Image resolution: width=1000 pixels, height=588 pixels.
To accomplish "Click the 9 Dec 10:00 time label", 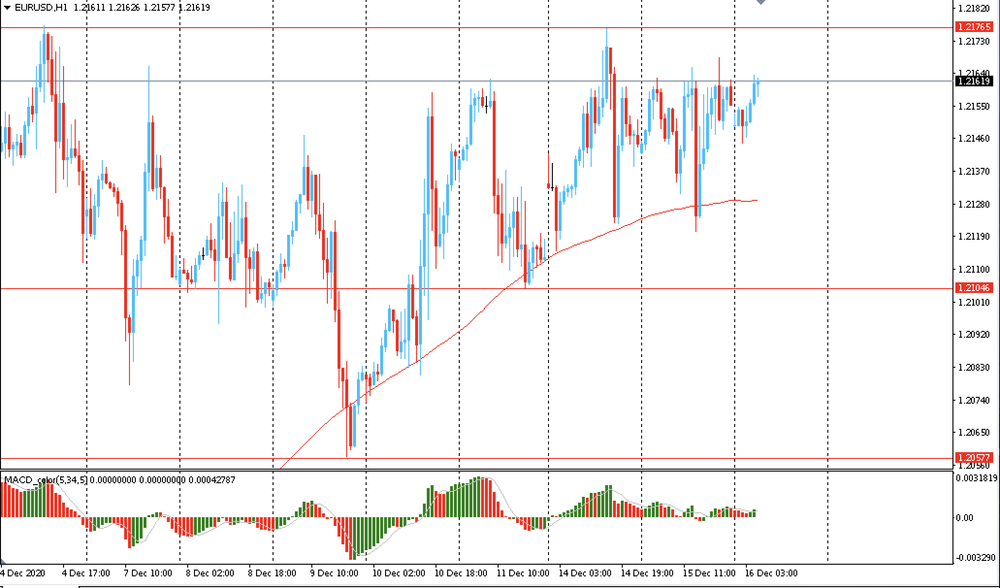I will pos(335,573).
